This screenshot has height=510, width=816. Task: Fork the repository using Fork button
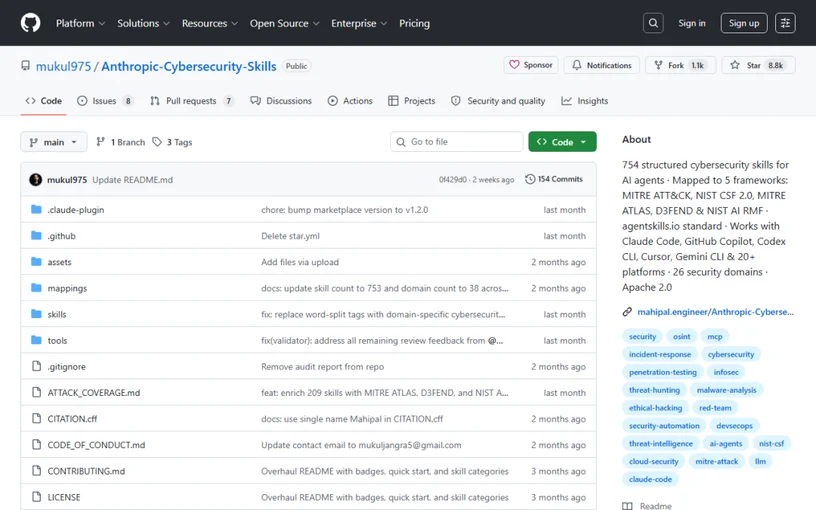click(680, 65)
